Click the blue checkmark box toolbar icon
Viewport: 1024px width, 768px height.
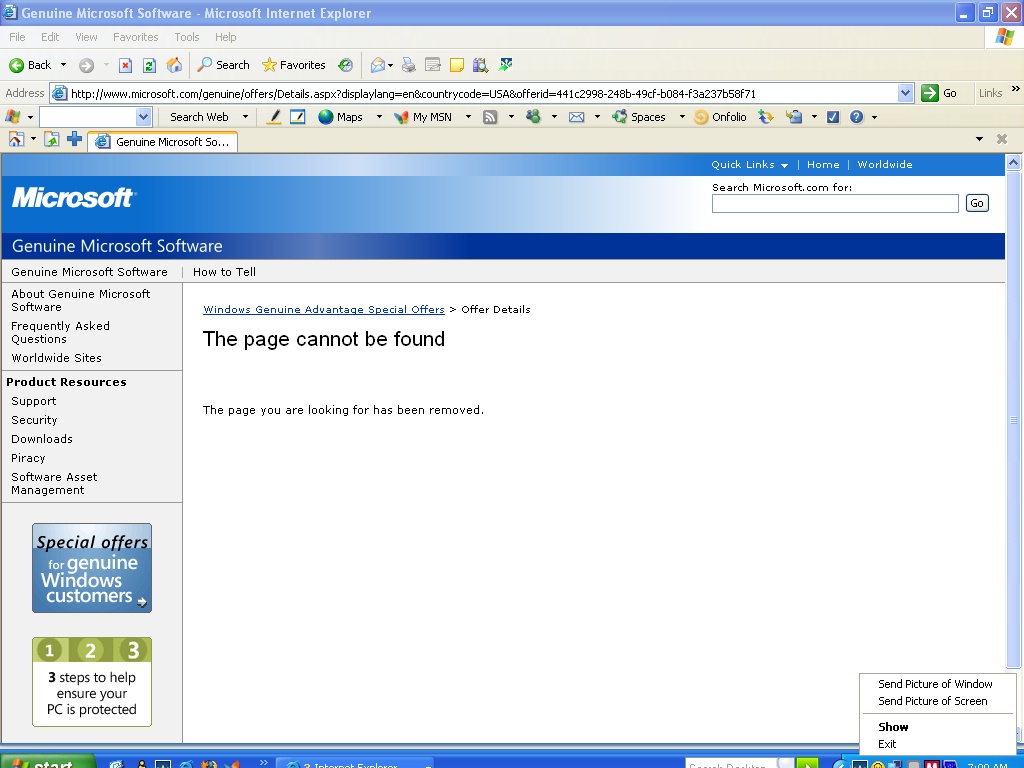833,117
